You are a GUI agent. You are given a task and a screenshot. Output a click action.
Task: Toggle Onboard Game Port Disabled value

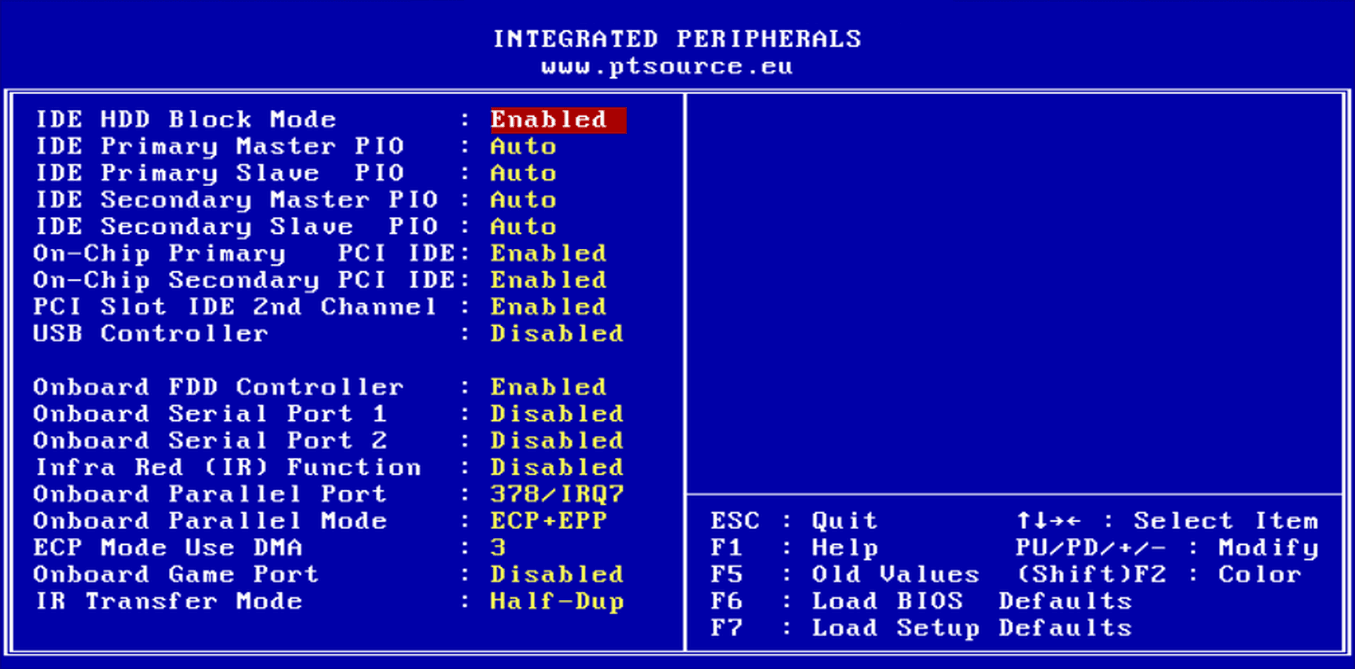(556, 575)
